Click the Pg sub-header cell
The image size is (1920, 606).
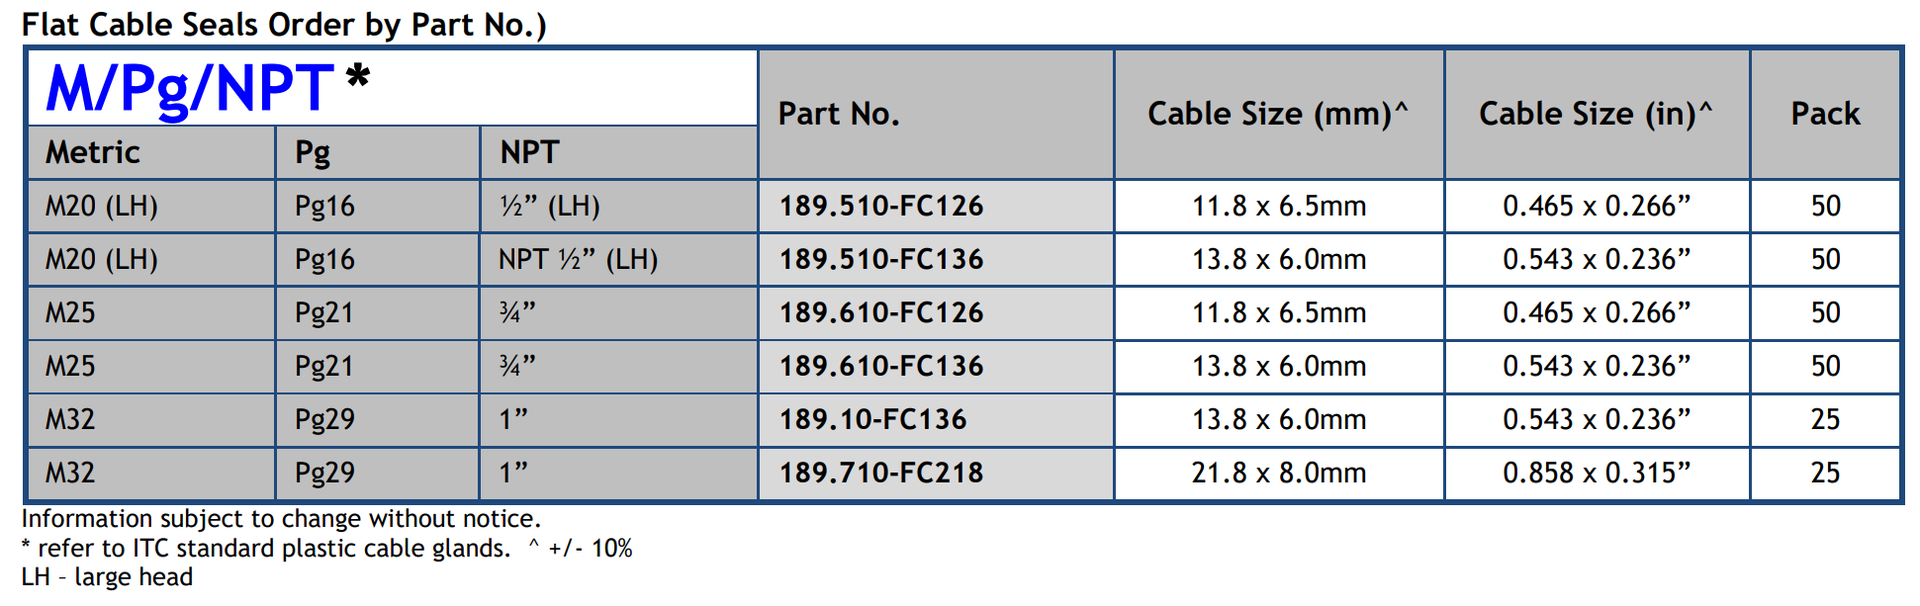click(x=312, y=152)
